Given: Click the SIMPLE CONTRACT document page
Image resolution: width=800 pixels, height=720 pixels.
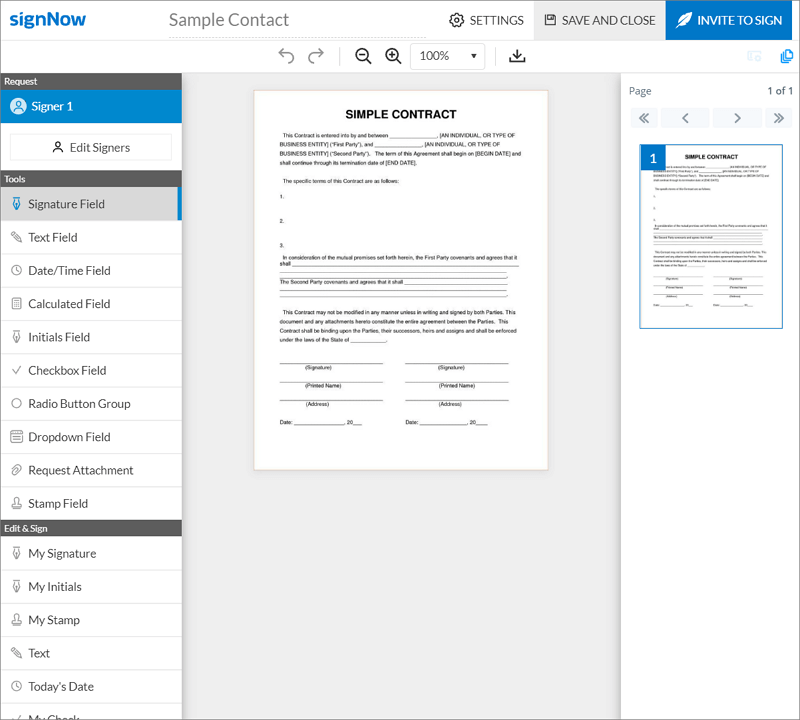Looking at the screenshot, I should [401, 280].
